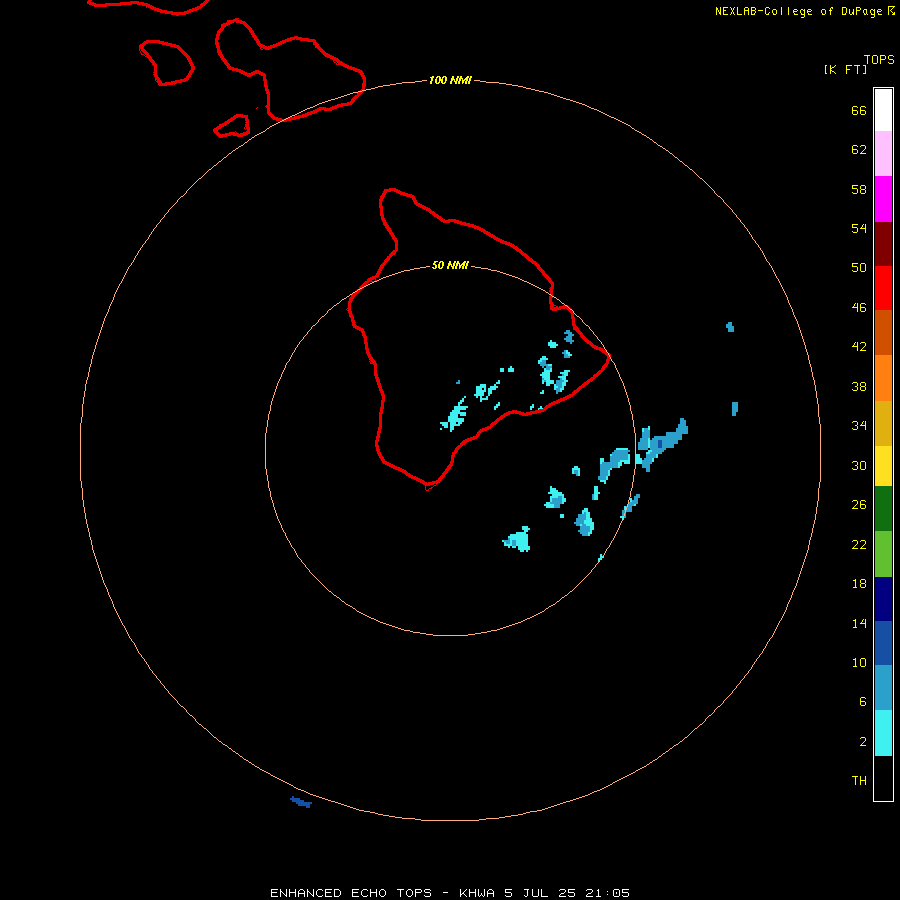Click the light green 26 kft swatch
The width and height of the screenshot is (900, 900).
(x=883, y=554)
